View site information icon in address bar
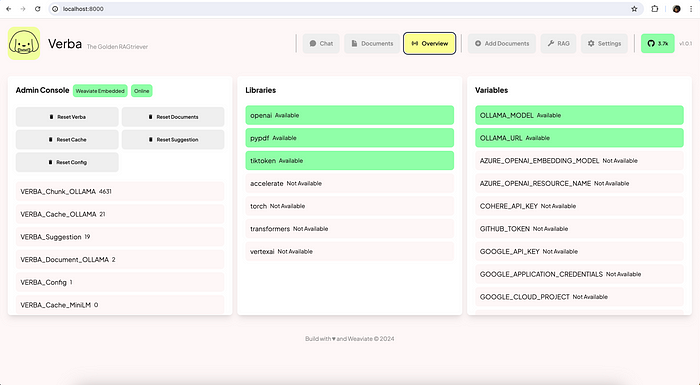Image resolution: width=700 pixels, height=385 pixels. [x=55, y=8]
